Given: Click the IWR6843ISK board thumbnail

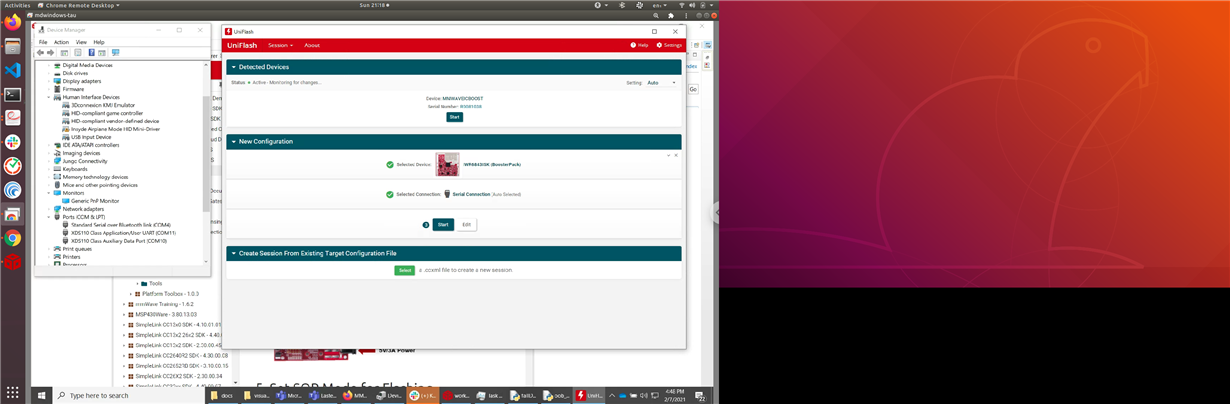Looking at the screenshot, I should [x=447, y=164].
